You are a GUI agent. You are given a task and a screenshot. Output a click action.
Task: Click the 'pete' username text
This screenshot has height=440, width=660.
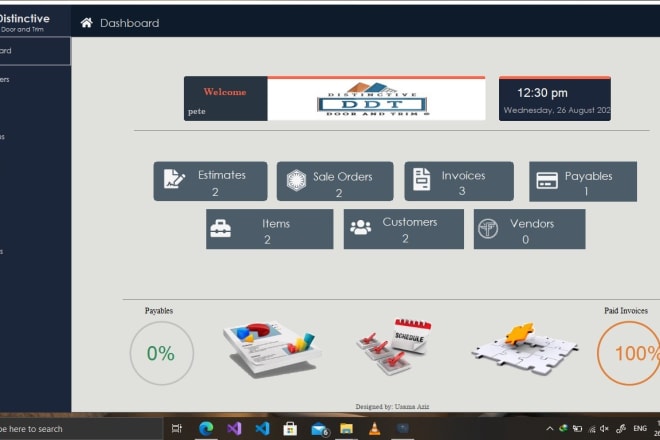(x=197, y=112)
